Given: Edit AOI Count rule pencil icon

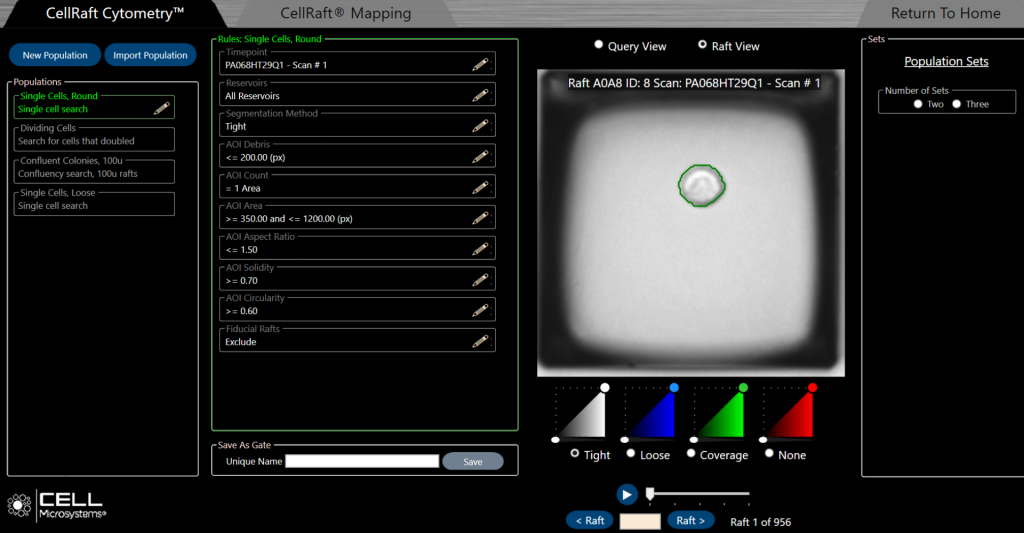Looking at the screenshot, I should (480, 187).
